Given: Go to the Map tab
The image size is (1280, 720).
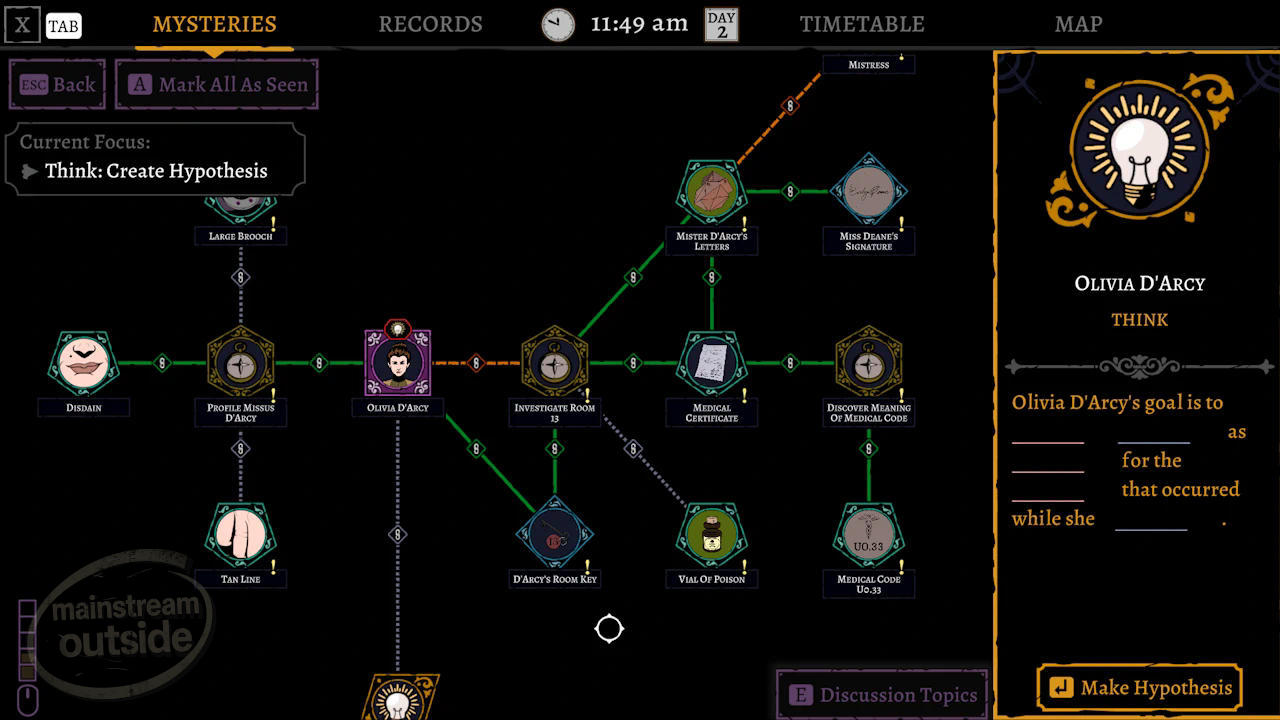Looking at the screenshot, I should click(1078, 24).
